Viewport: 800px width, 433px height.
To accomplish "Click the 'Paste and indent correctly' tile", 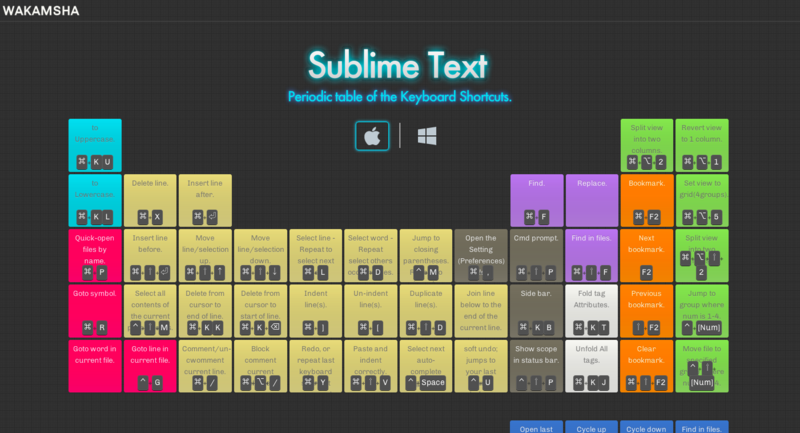I will coord(371,366).
